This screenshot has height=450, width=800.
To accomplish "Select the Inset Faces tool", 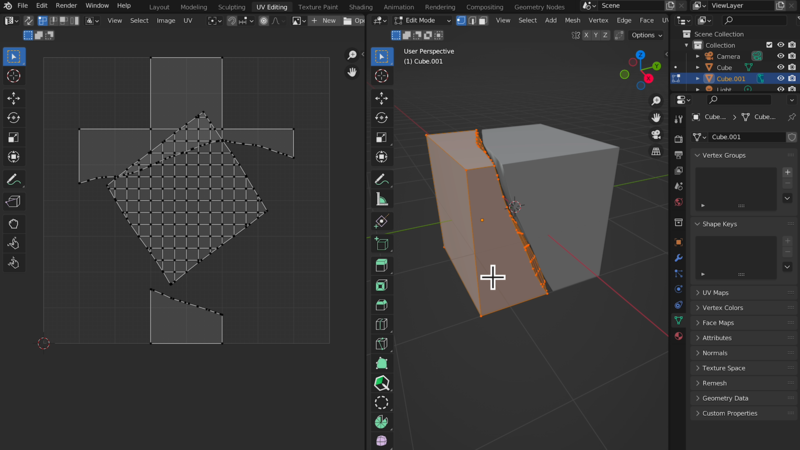I will pyautogui.click(x=382, y=285).
